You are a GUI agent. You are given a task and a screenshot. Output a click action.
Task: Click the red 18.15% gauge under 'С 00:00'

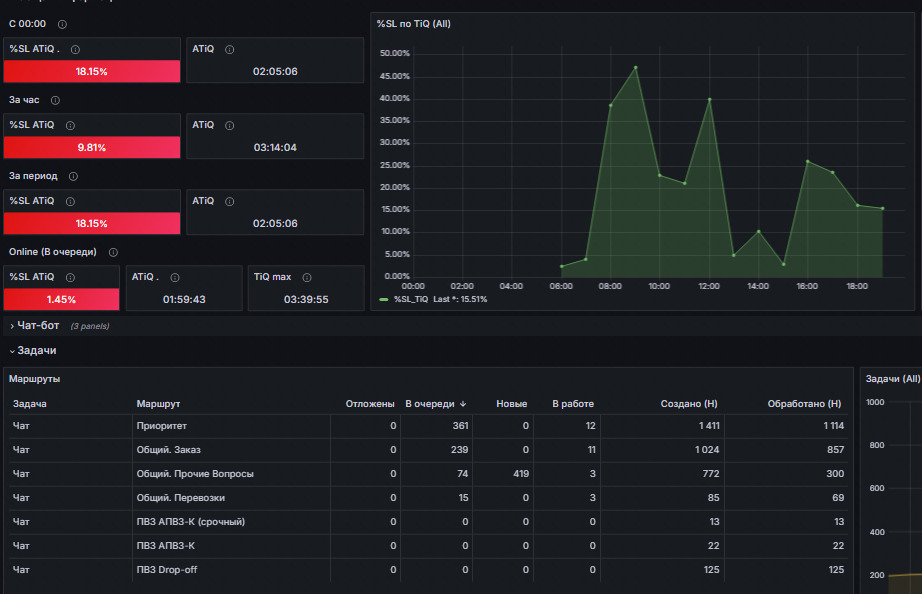[x=92, y=71]
